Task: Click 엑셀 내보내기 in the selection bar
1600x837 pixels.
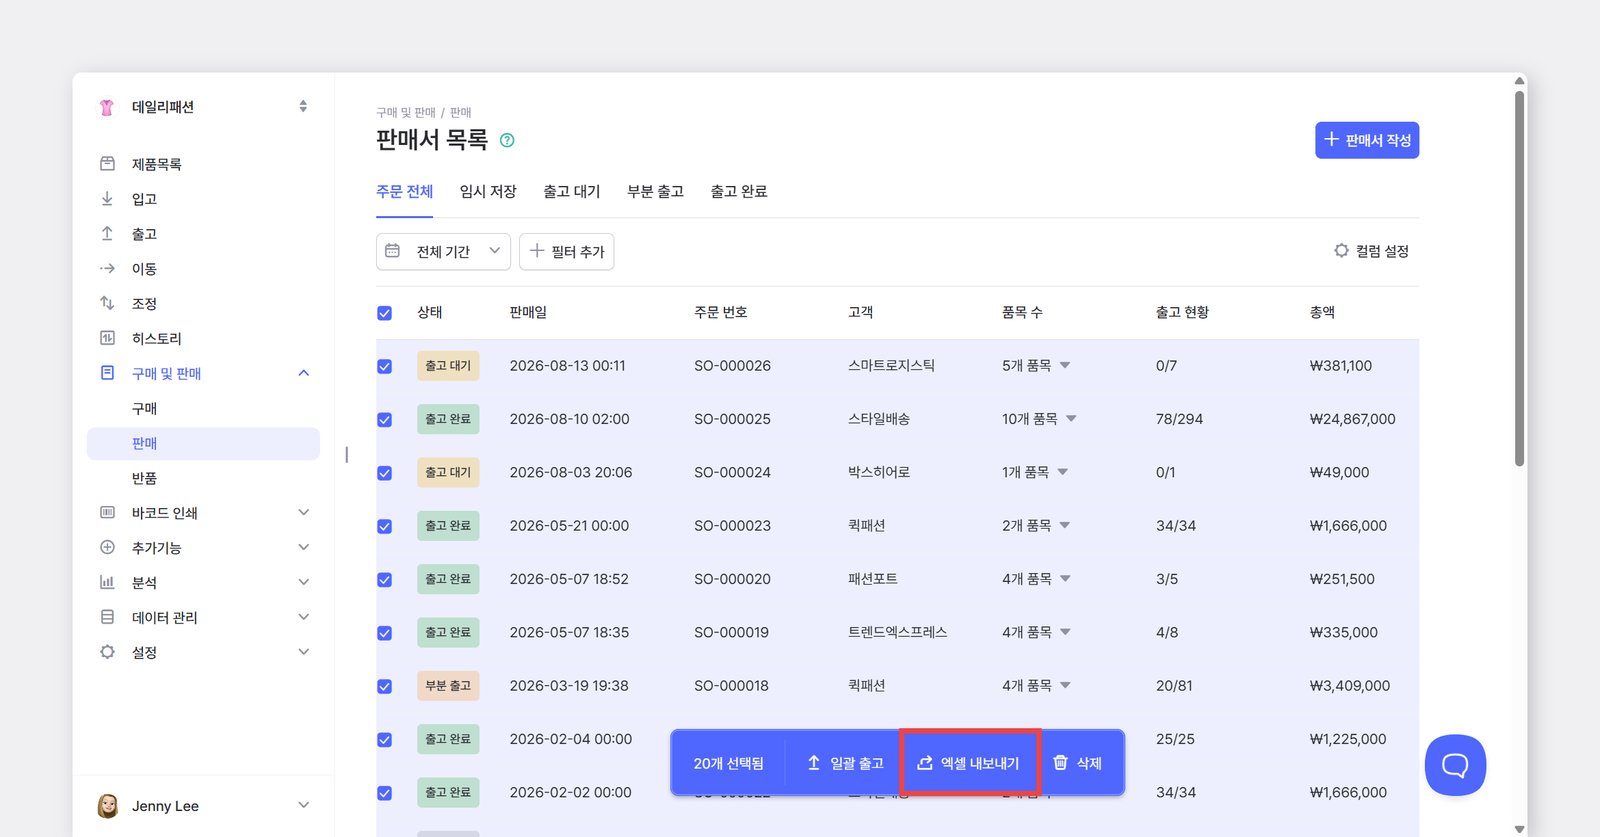Action: tap(970, 763)
